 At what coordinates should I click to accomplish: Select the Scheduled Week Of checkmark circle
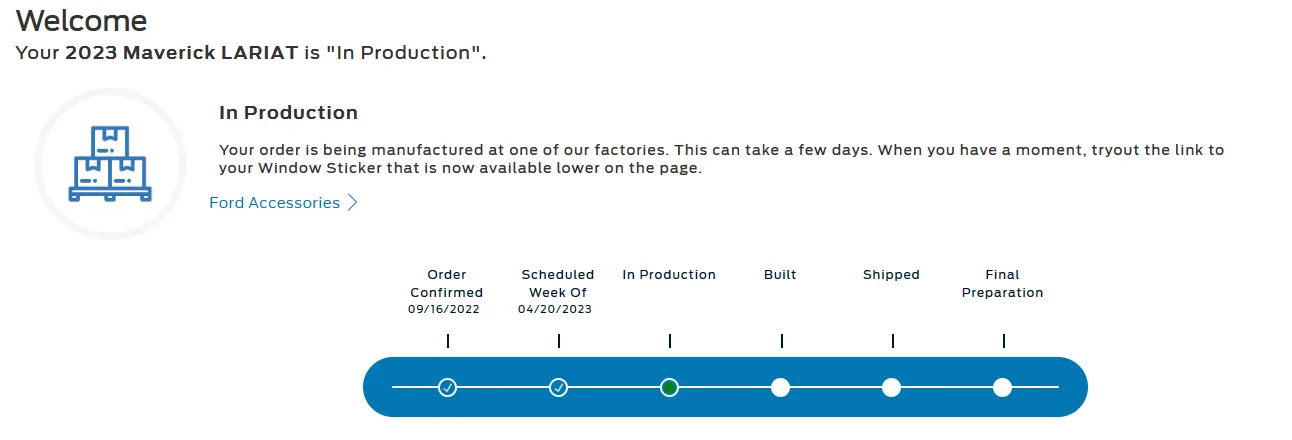[559, 387]
